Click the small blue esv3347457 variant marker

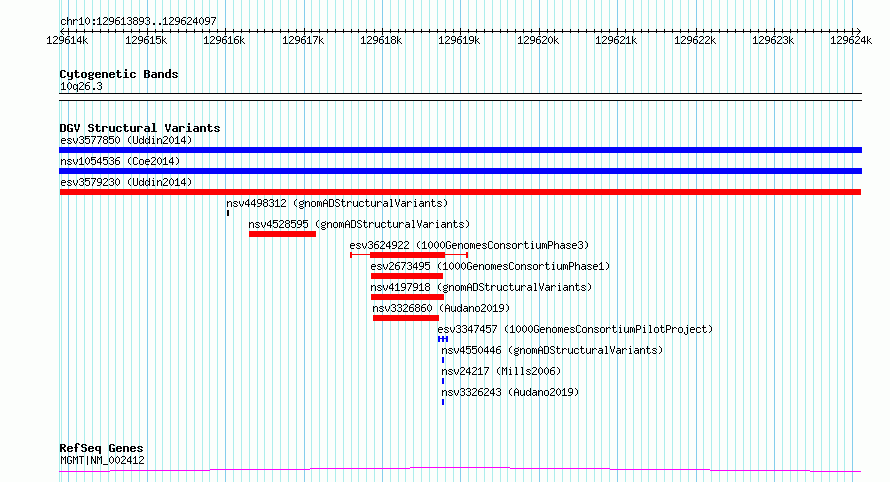click(443, 339)
